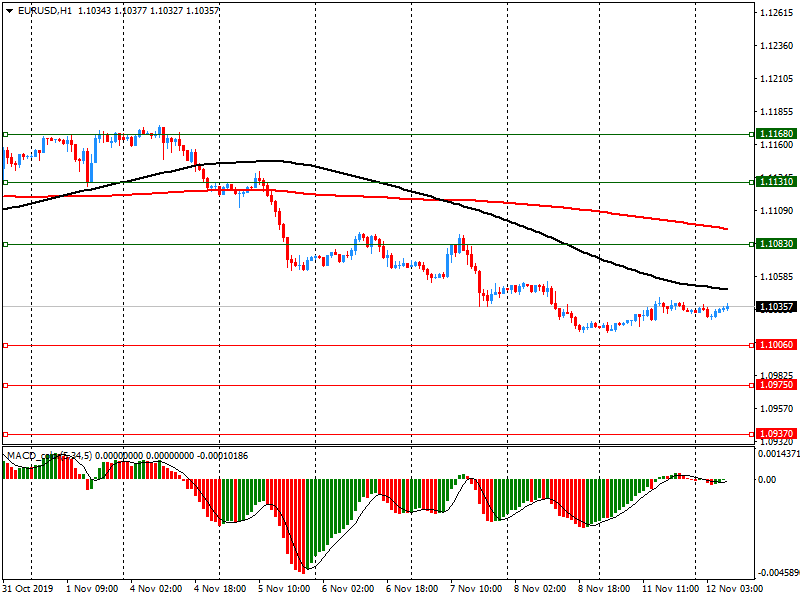Select the 1.11310 green level handle on left

5,182
